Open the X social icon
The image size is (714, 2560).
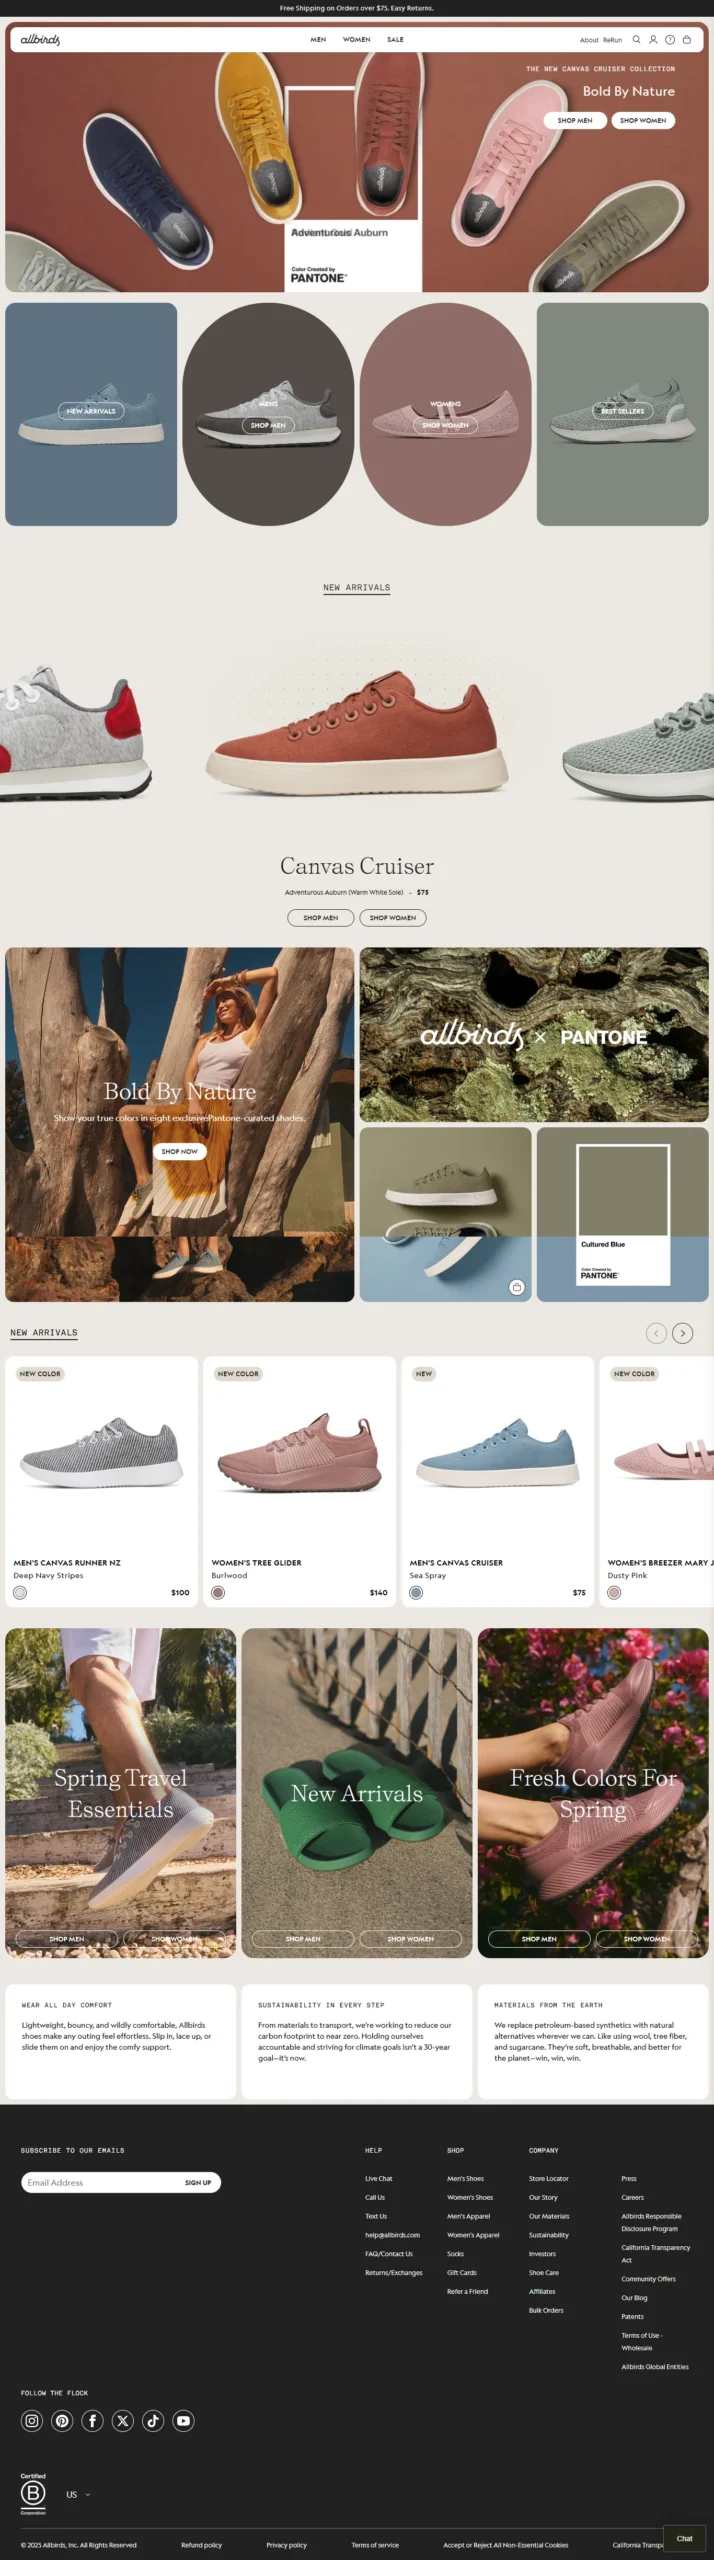pyautogui.click(x=123, y=2421)
